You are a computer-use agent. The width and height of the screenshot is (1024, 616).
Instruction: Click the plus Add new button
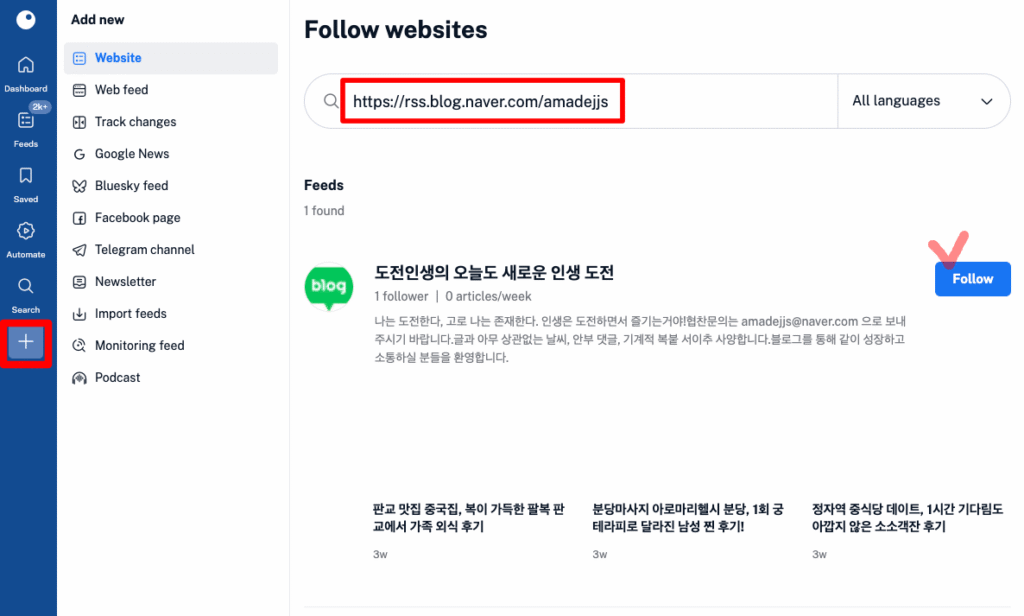[26, 342]
